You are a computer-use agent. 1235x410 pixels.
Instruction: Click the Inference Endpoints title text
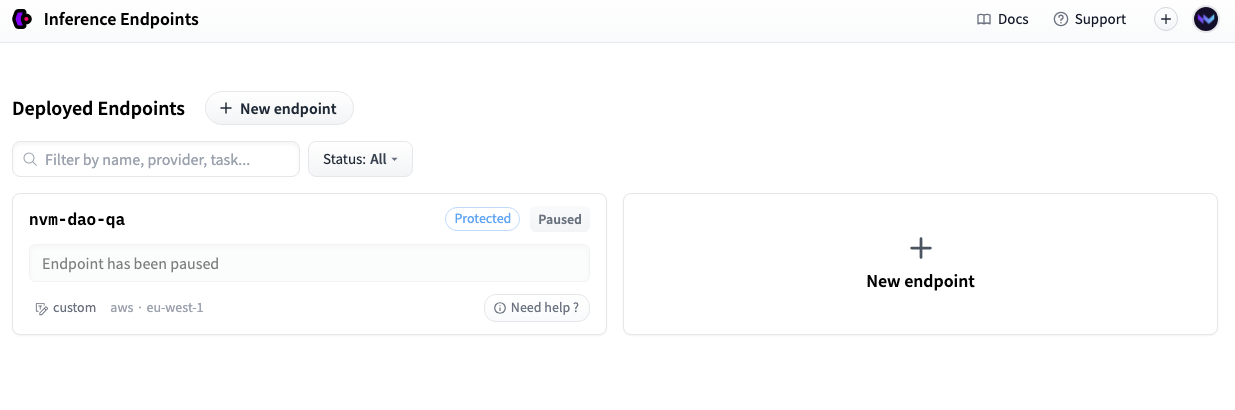point(121,19)
